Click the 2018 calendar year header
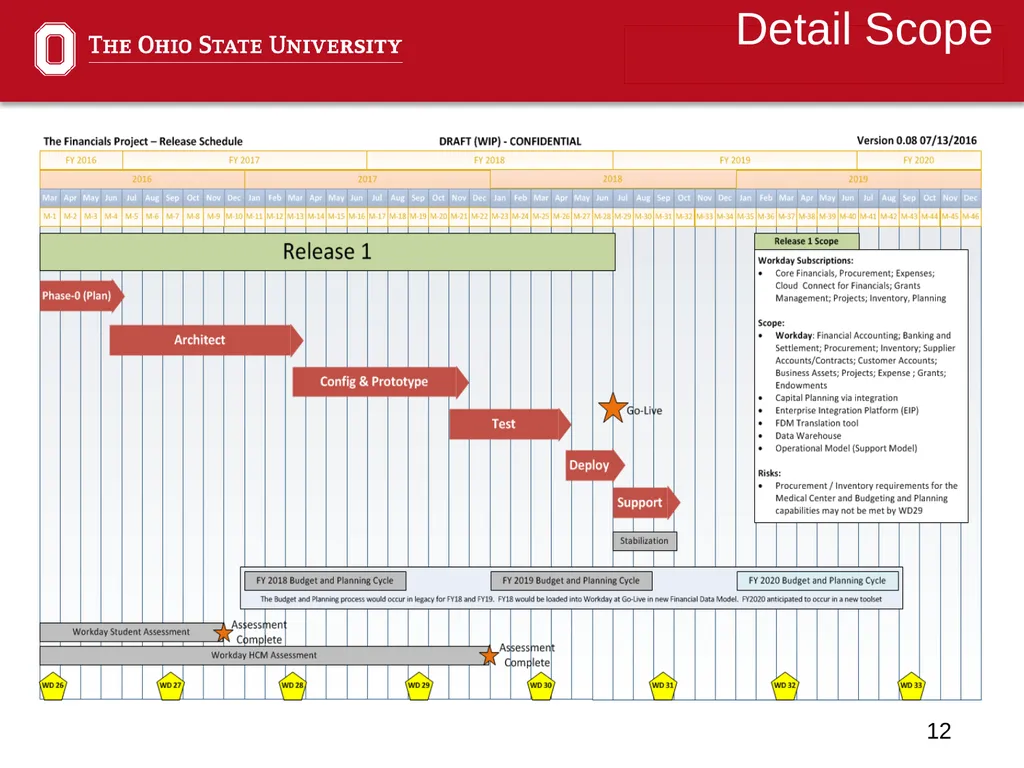The image size is (1024, 768). pyautogui.click(x=613, y=179)
